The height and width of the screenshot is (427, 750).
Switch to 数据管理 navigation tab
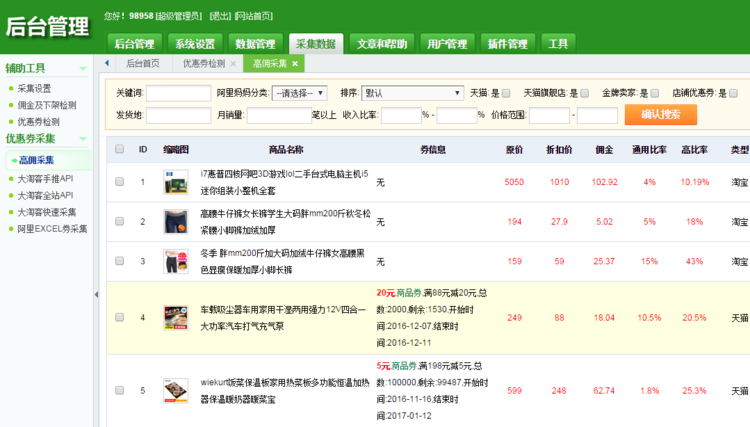[x=255, y=44]
